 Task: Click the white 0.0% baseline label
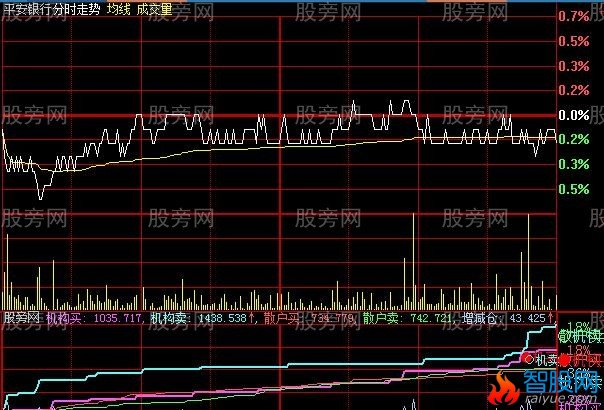(574, 115)
